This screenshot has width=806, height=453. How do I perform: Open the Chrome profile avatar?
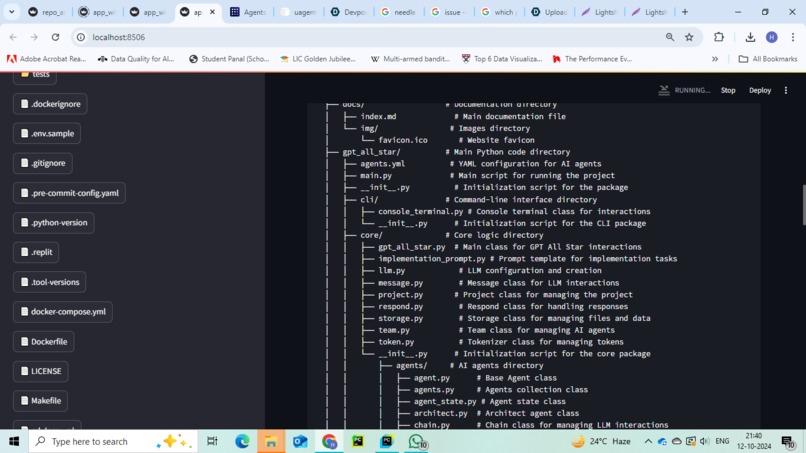coord(772,37)
